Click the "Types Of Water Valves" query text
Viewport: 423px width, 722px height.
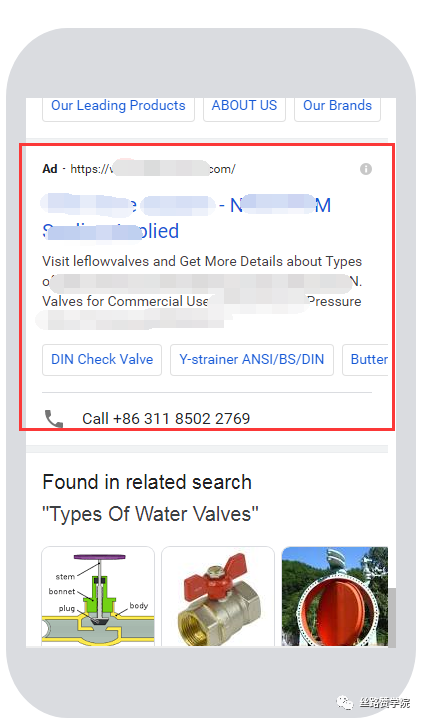coord(150,514)
